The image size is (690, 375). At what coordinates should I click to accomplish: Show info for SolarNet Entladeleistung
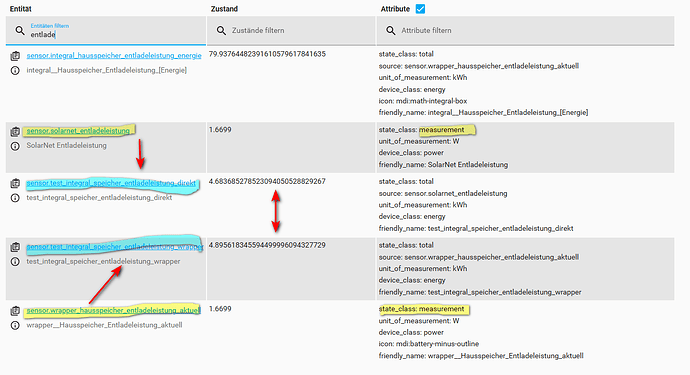point(15,146)
